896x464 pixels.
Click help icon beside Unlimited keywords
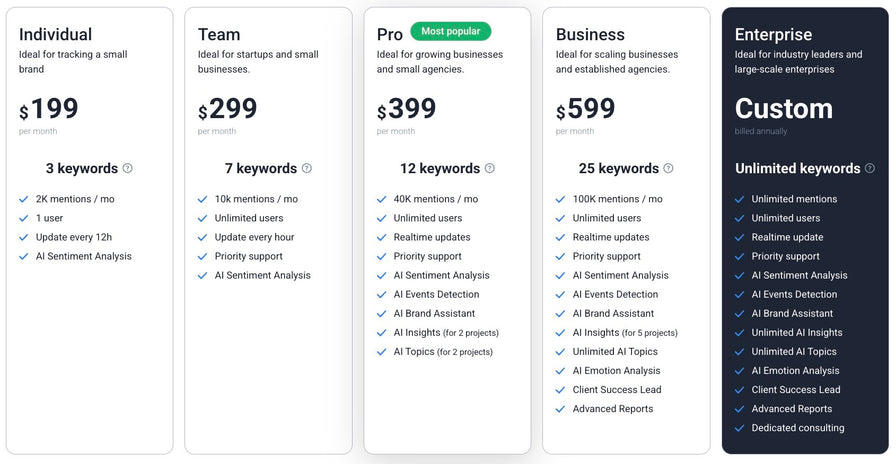point(870,169)
